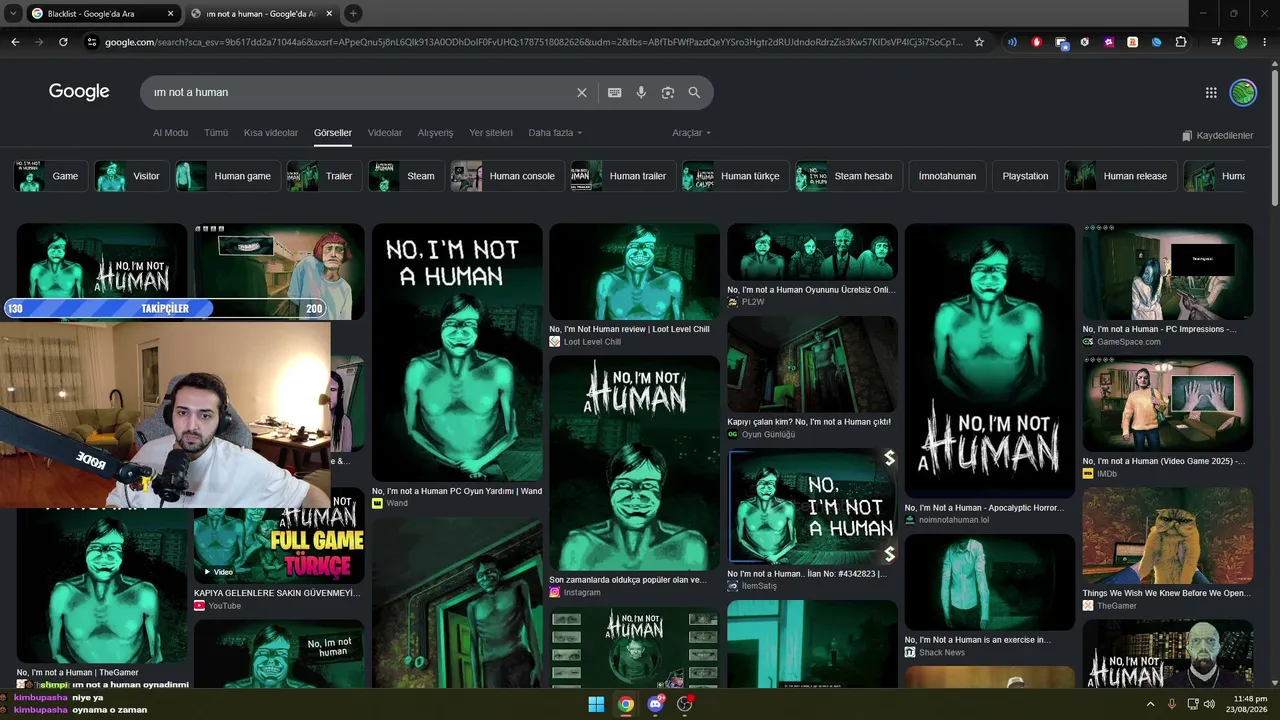This screenshot has height=720, width=1280.
Task: Apply the 'Human console' filter chip
Action: click(507, 176)
